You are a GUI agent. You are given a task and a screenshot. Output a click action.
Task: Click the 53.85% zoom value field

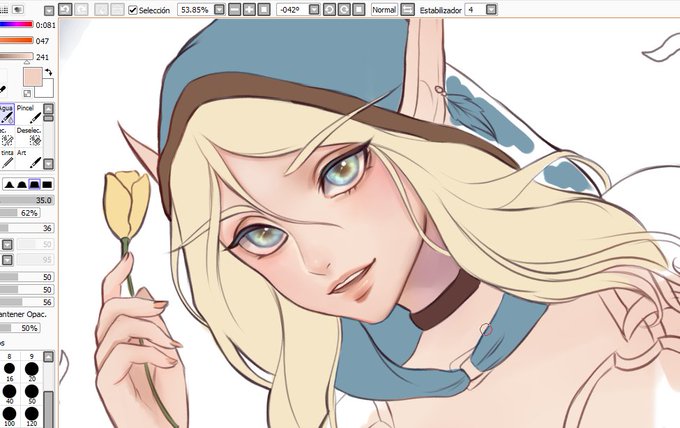coord(196,10)
